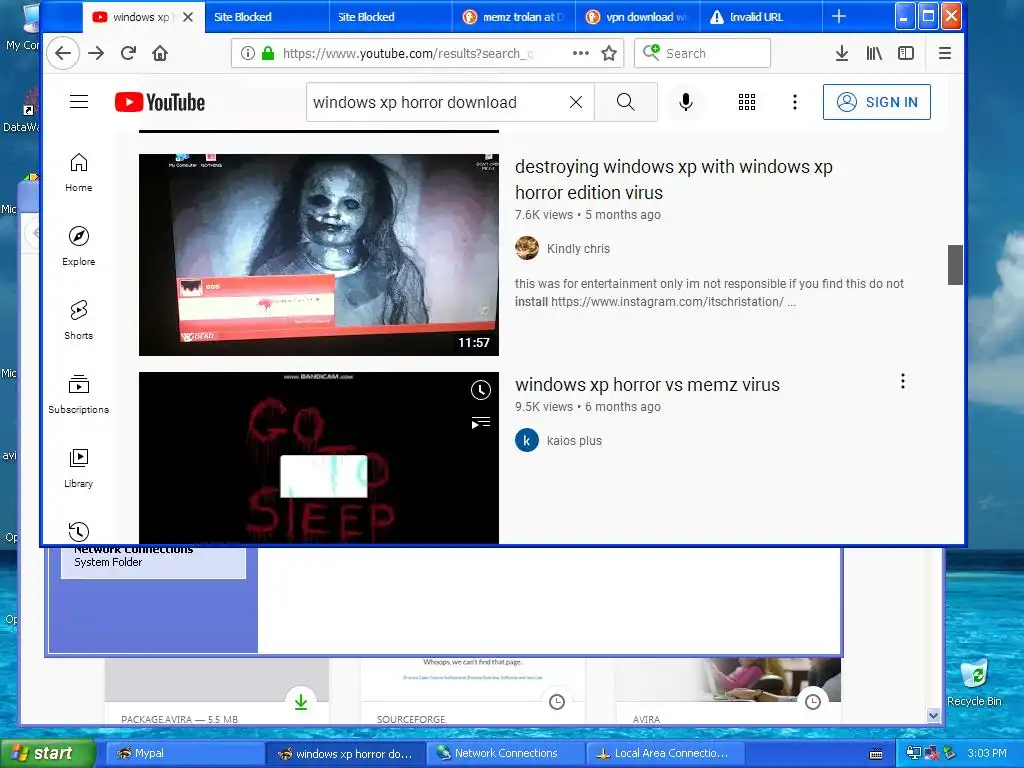1024x768 pixels.
Task: Close the active windows xp tab
Action: coord(188,17)
